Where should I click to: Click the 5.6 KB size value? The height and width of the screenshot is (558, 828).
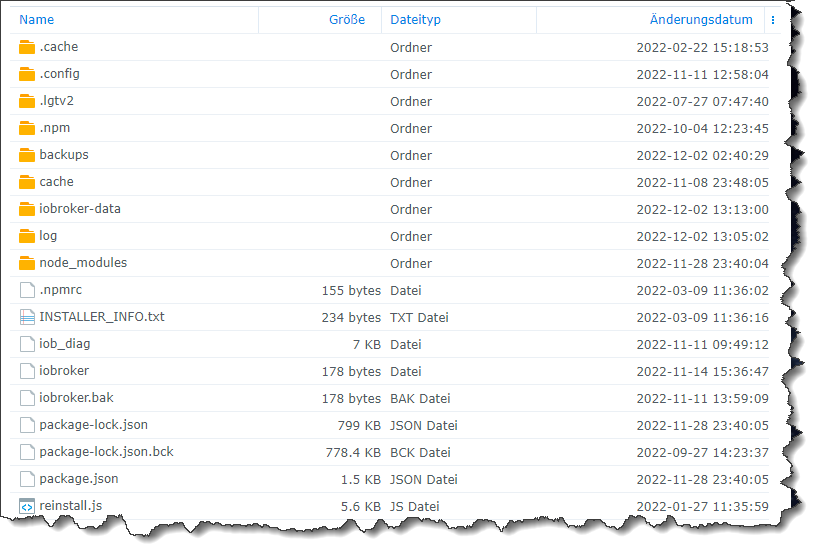361,507
